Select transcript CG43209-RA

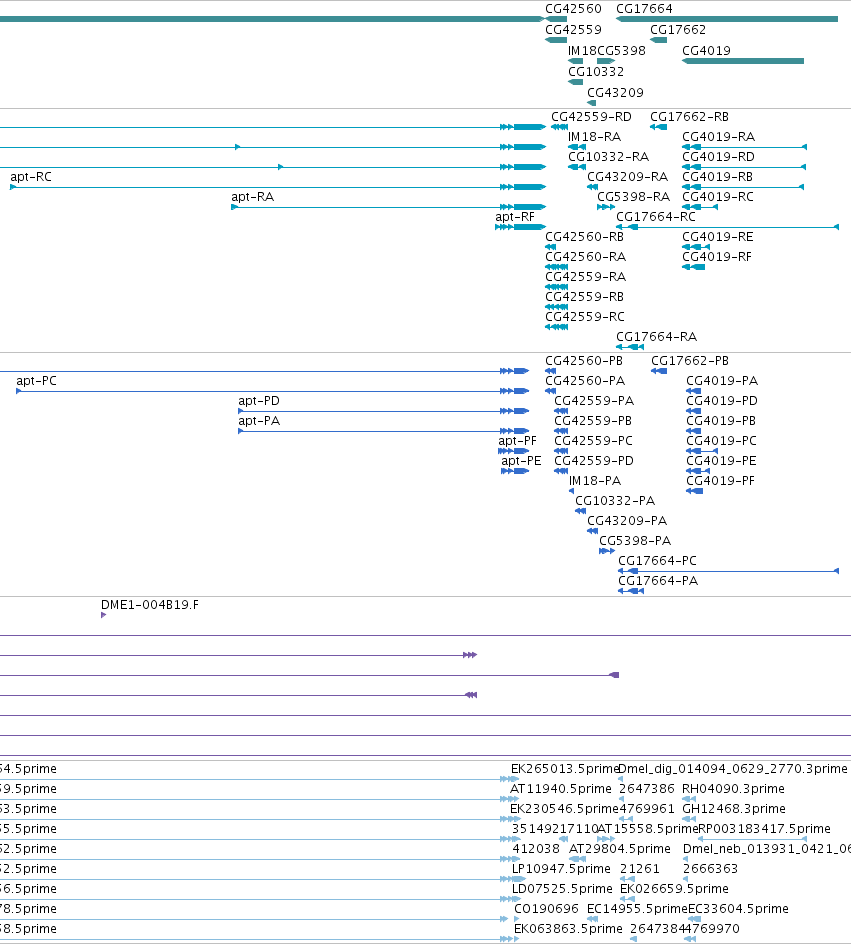click(627, 176)
